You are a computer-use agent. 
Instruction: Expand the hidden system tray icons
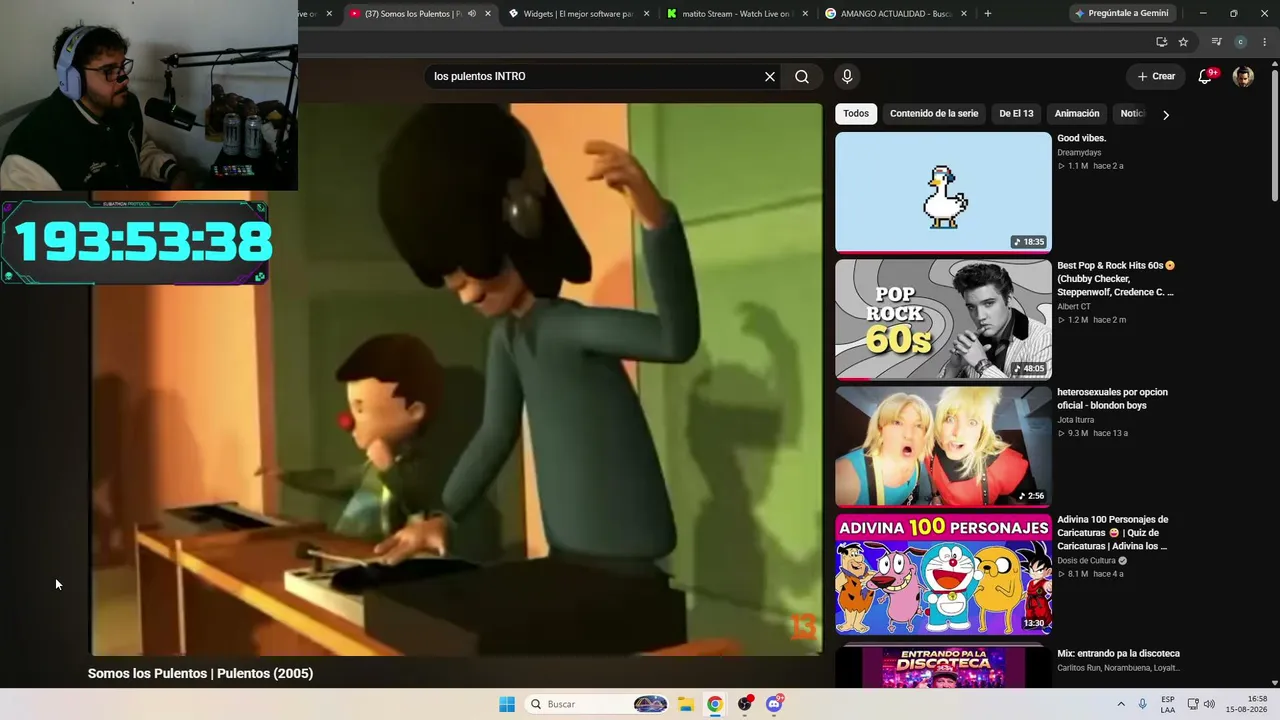(1121, 704)
